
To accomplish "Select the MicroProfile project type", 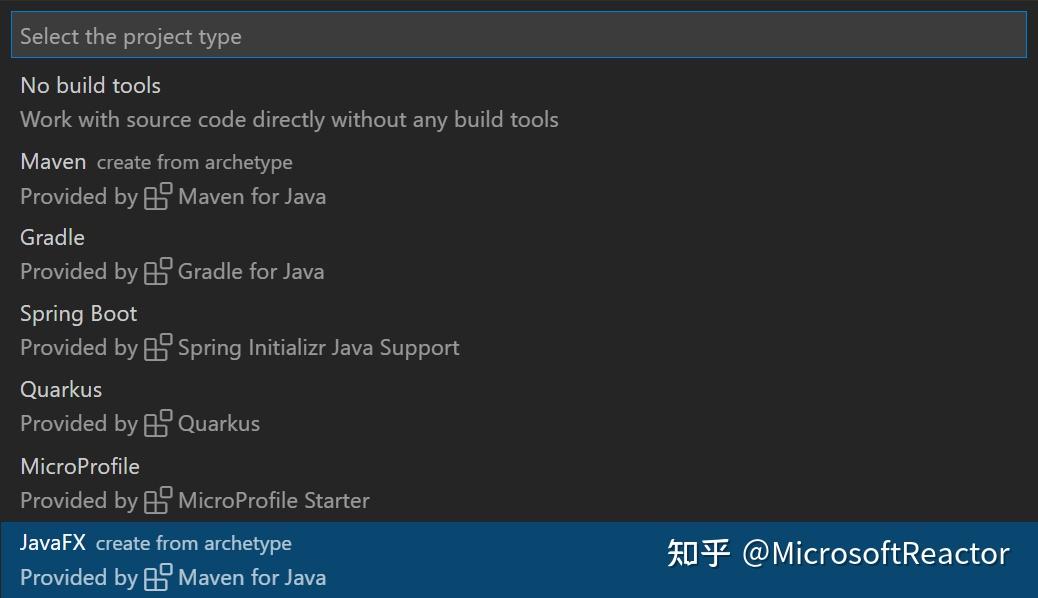I will click(519, 483).
